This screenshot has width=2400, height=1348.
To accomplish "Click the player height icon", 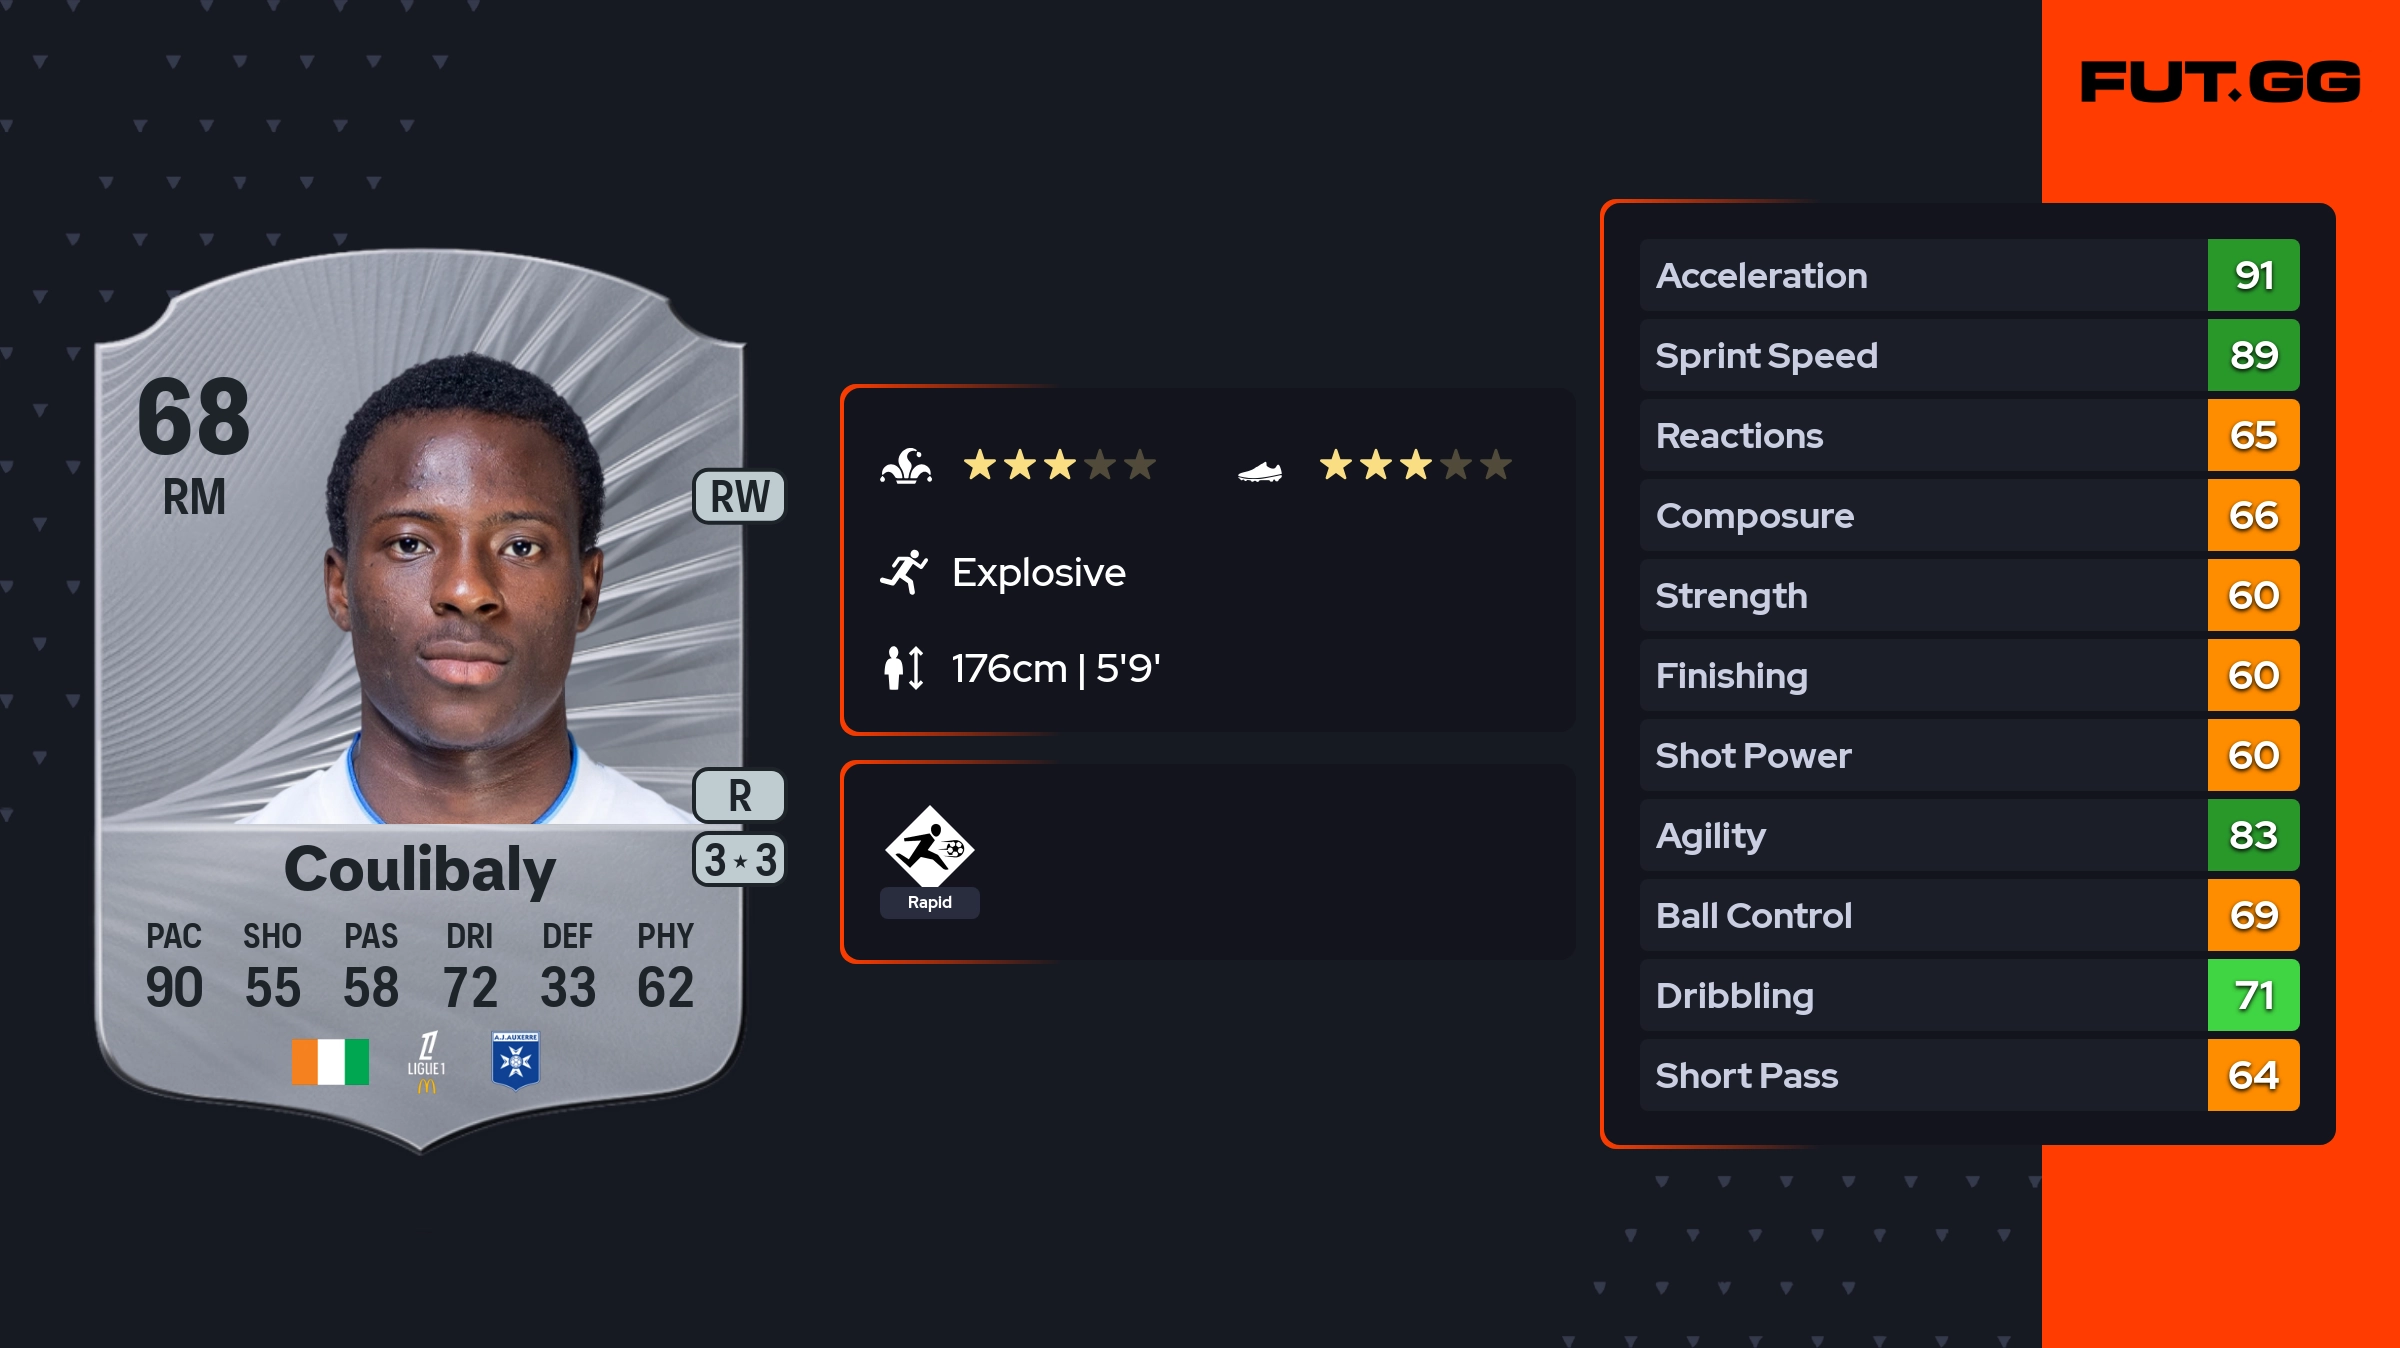I will (x=904, y=668).
